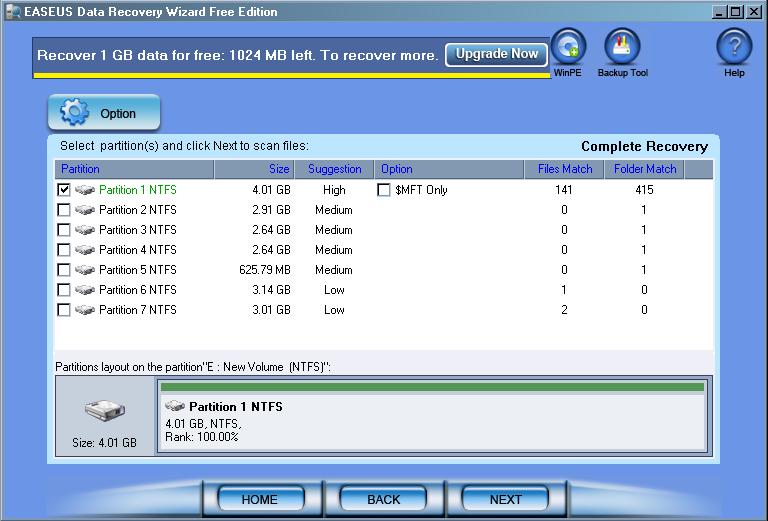The image size is (768, 521).
Task: Click the Size: 4.01 GB label
Action: 104,443
